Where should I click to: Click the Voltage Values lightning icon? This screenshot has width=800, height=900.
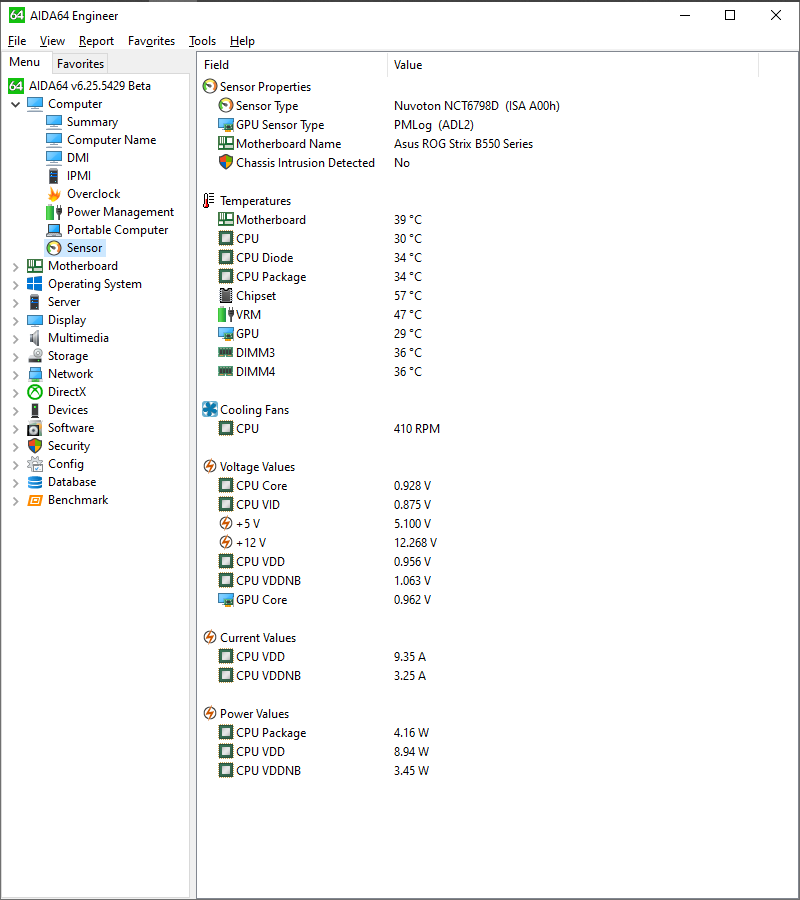click(210, 466)
